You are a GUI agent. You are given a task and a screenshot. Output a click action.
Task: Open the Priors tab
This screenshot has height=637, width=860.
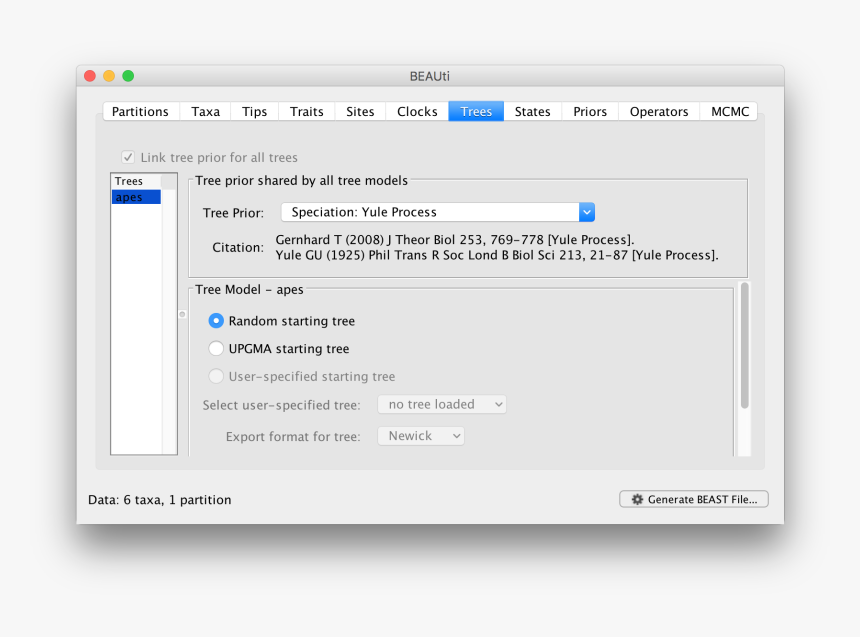589,111
